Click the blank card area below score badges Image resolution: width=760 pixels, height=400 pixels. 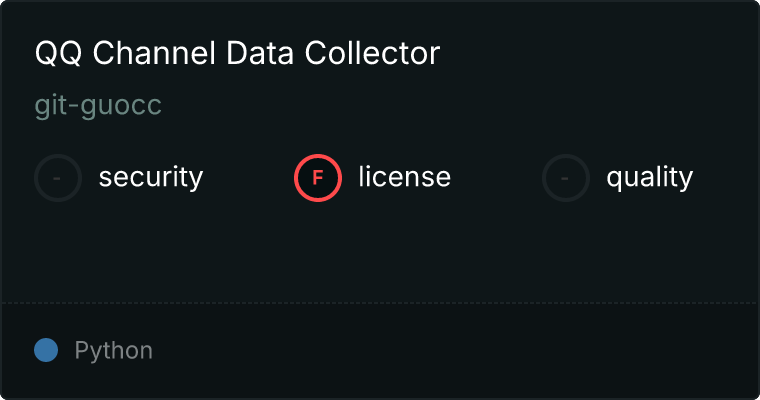point(380,250)
